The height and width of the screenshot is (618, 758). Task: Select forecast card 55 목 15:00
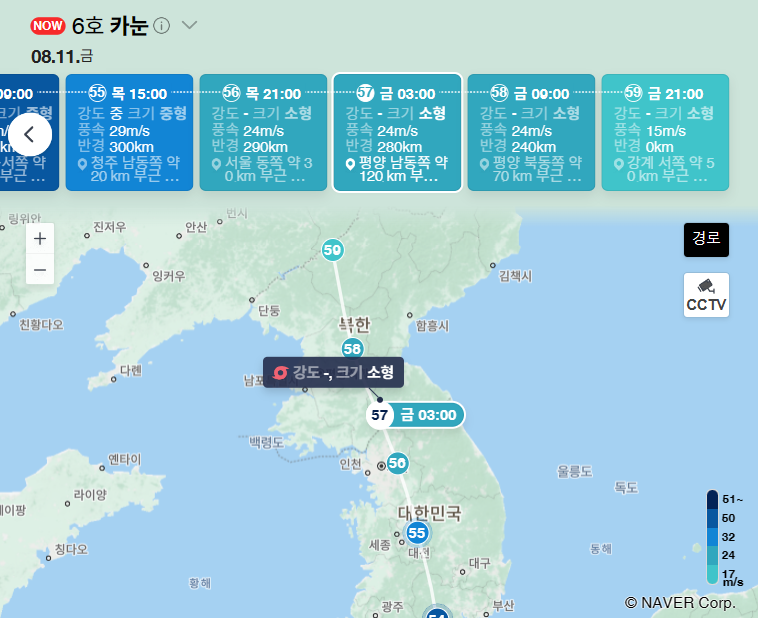coord(129,132)
